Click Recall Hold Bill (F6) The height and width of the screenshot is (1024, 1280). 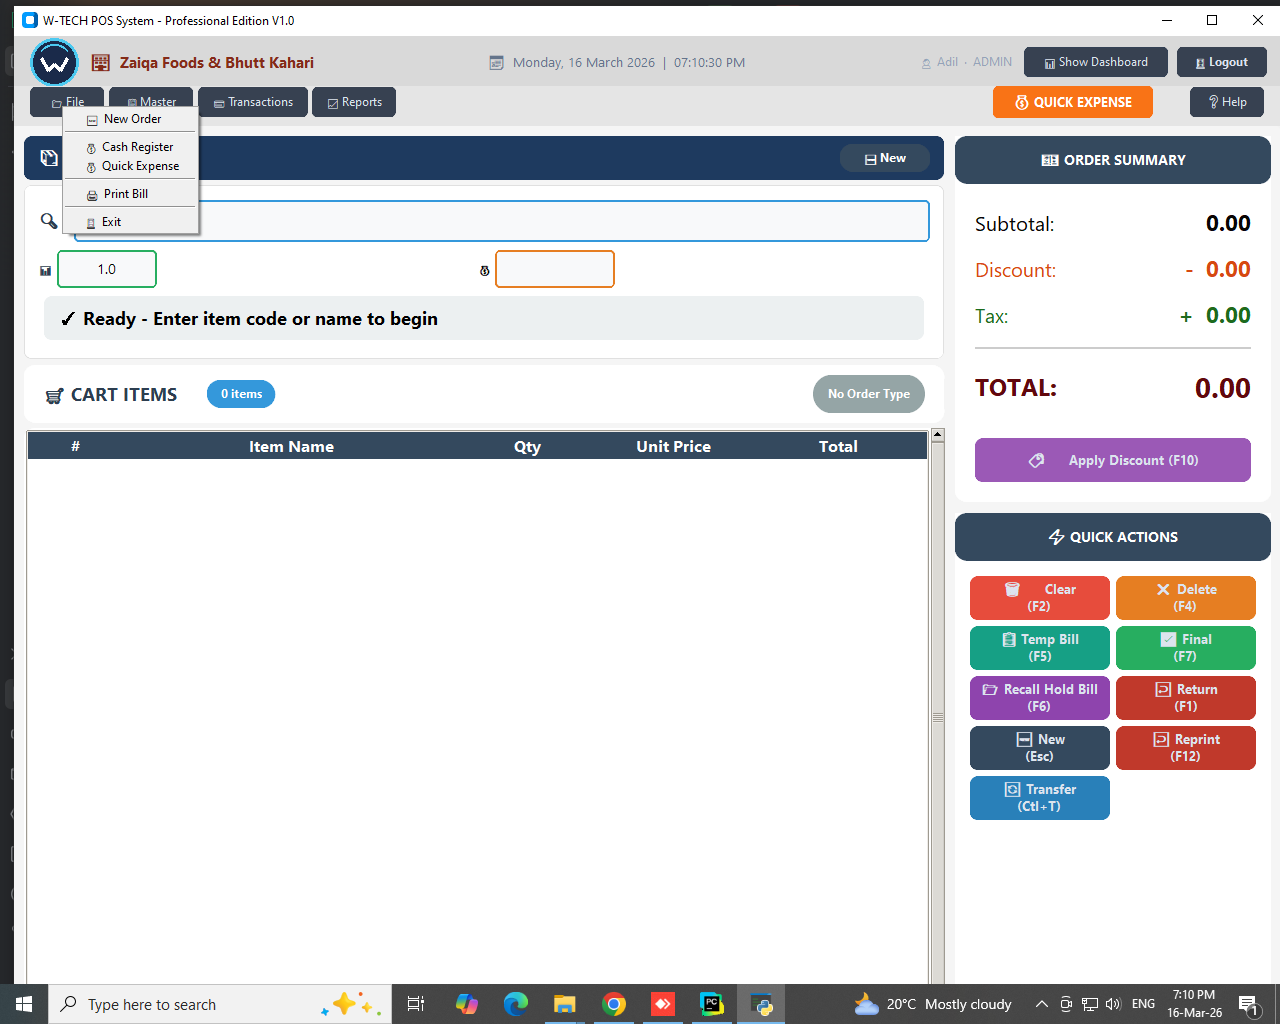coord(1040,698)
